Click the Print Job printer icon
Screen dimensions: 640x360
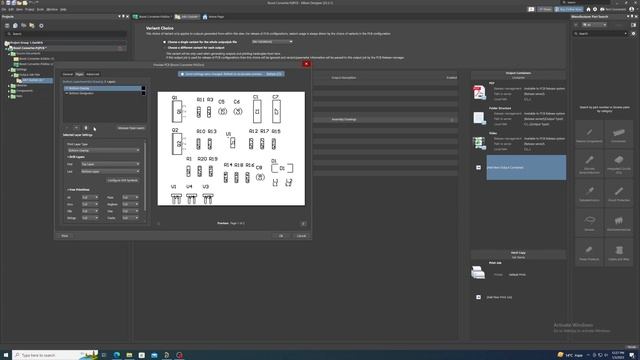(x=478, y=272)
